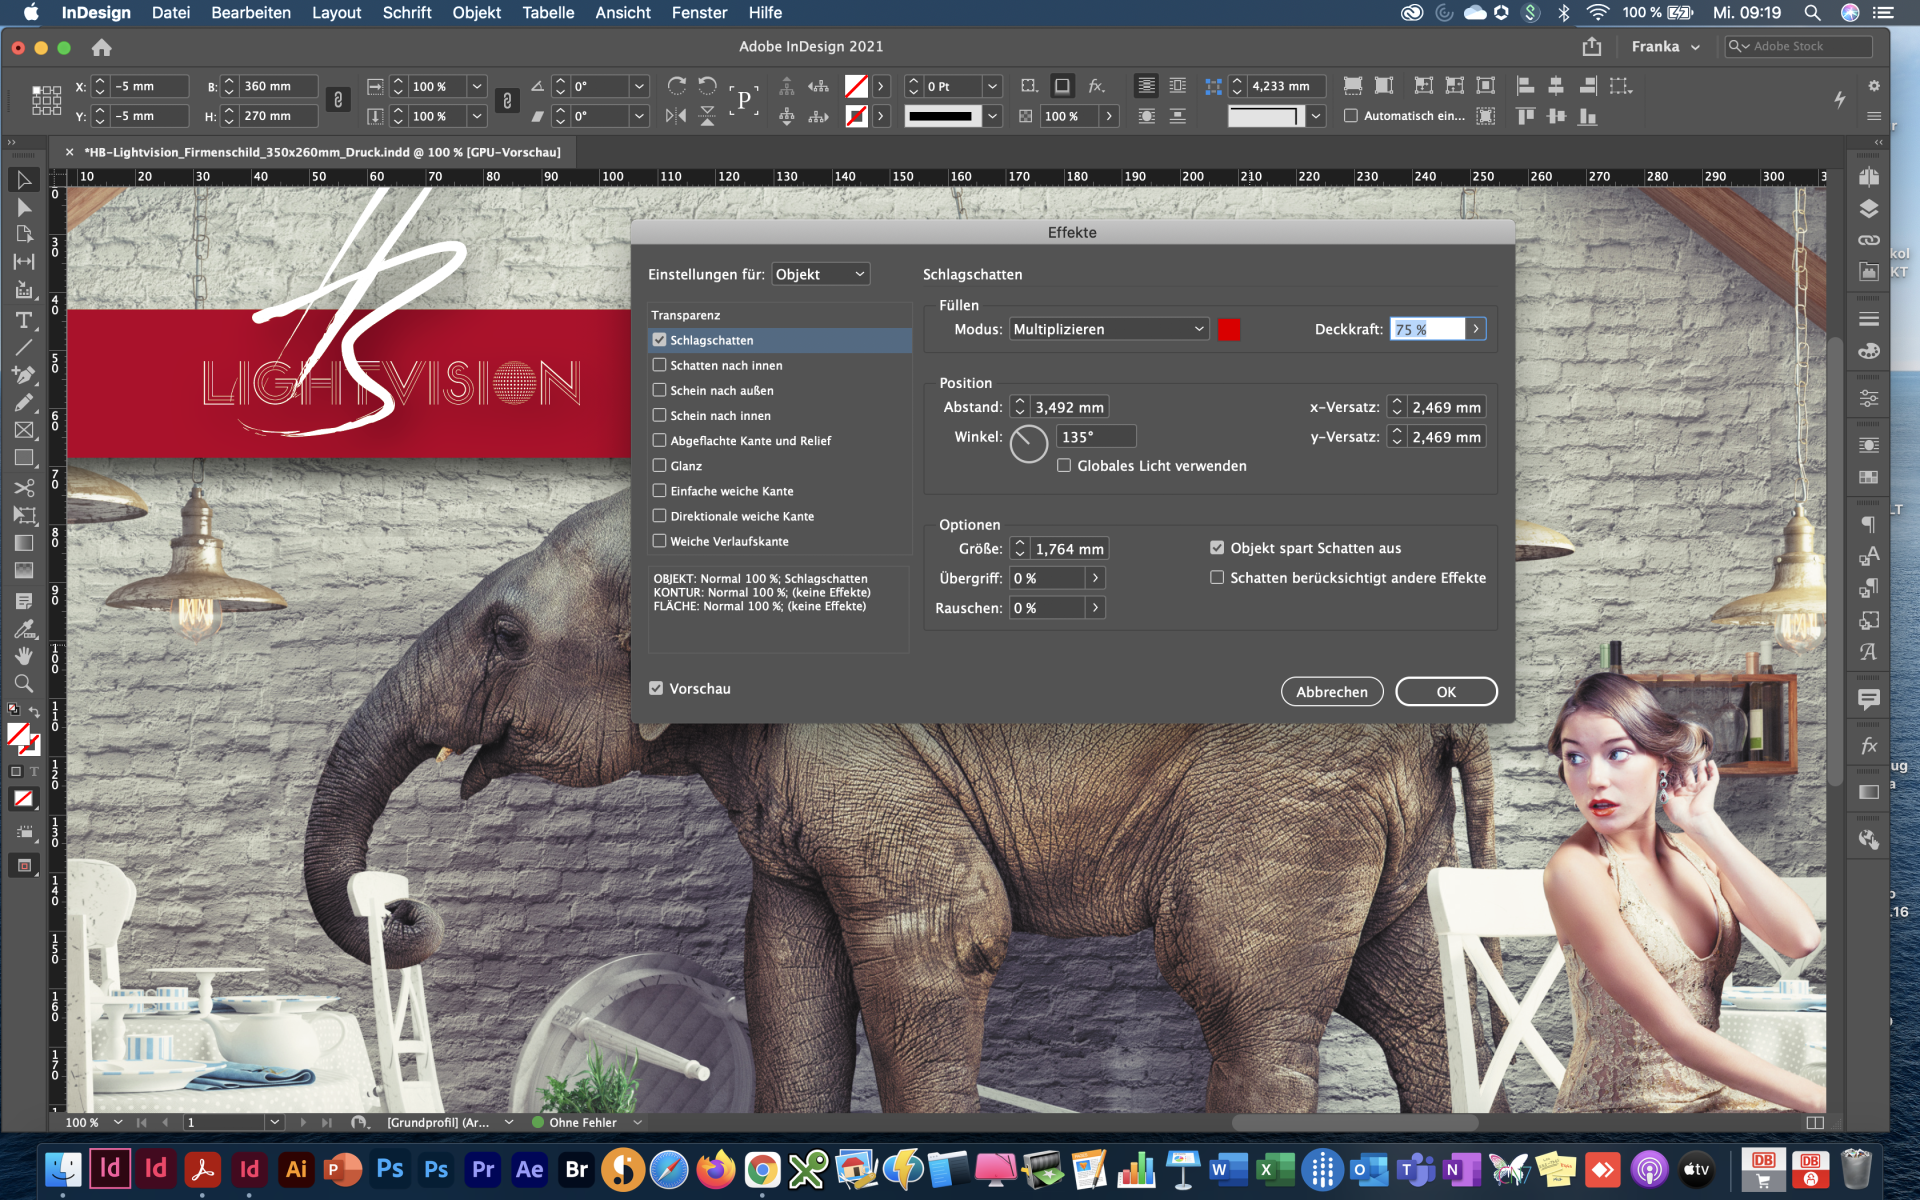This screenshot has width=1920, height=1200.
Task: Enable Schatten berücksichtigt andere Effekte
Action: pyautogui.click(x=1217, y=578)
